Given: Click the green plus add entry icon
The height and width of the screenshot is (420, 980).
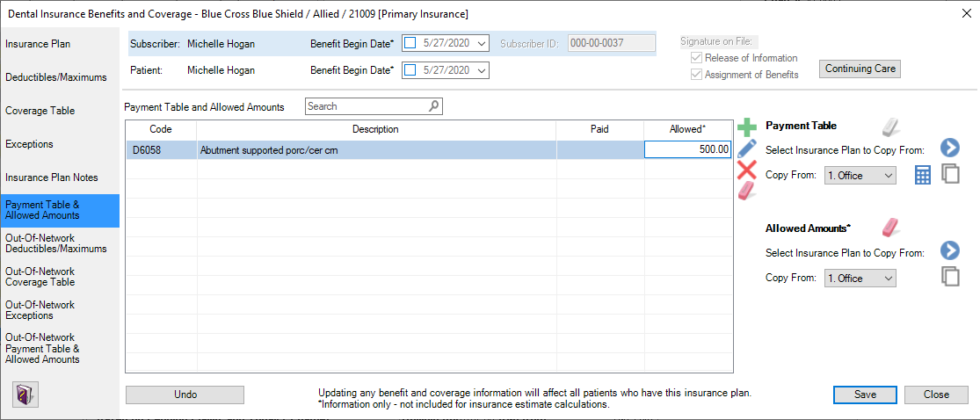Looking at the screenshot, I should point(747,128).
